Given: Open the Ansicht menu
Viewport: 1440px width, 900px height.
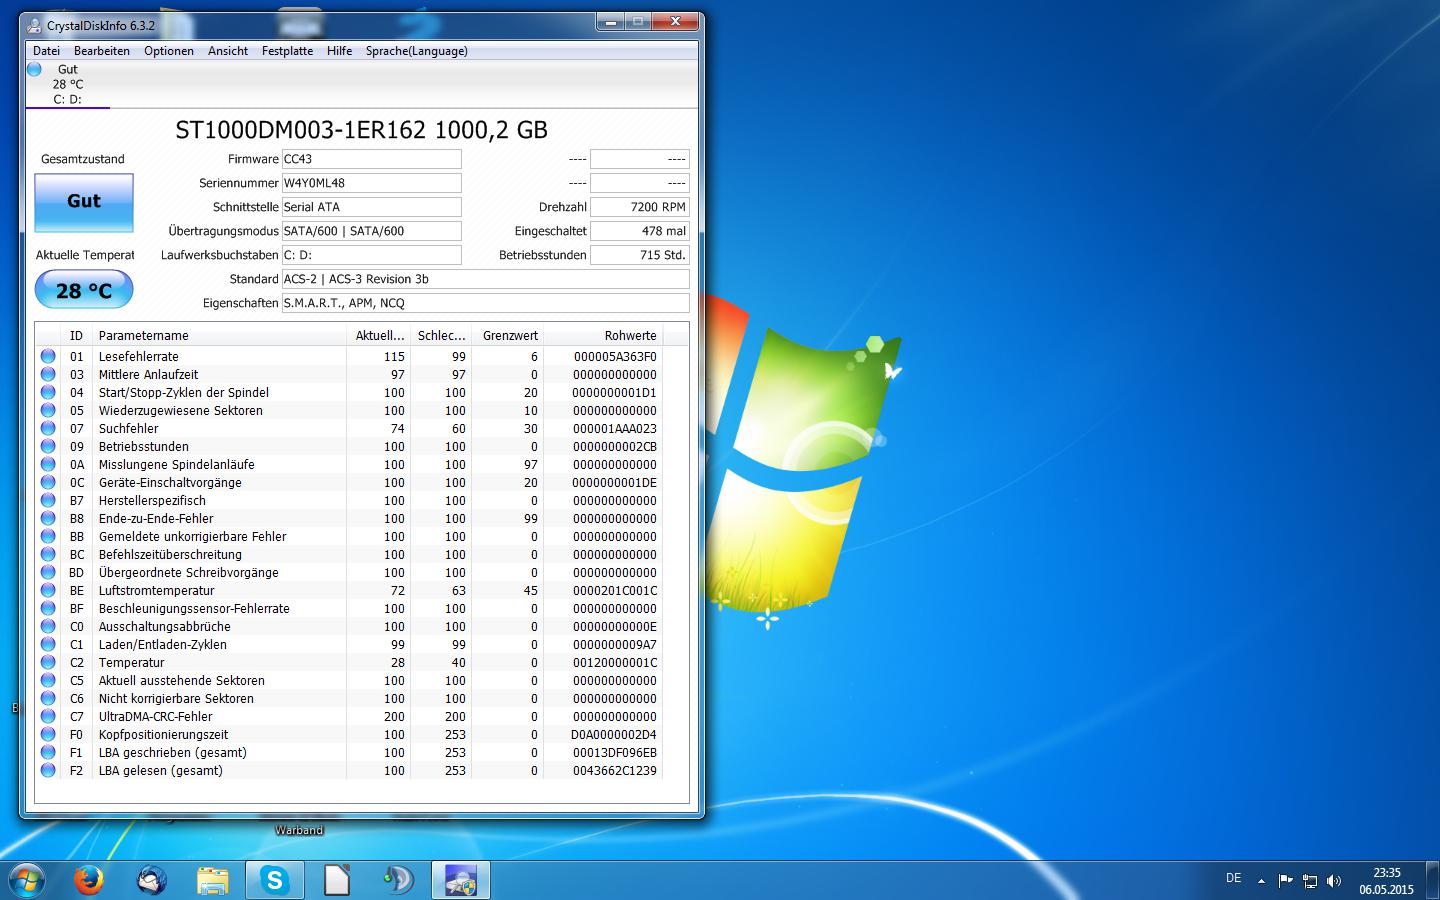Looking at the screenshot, I should (x=228, y=51).
